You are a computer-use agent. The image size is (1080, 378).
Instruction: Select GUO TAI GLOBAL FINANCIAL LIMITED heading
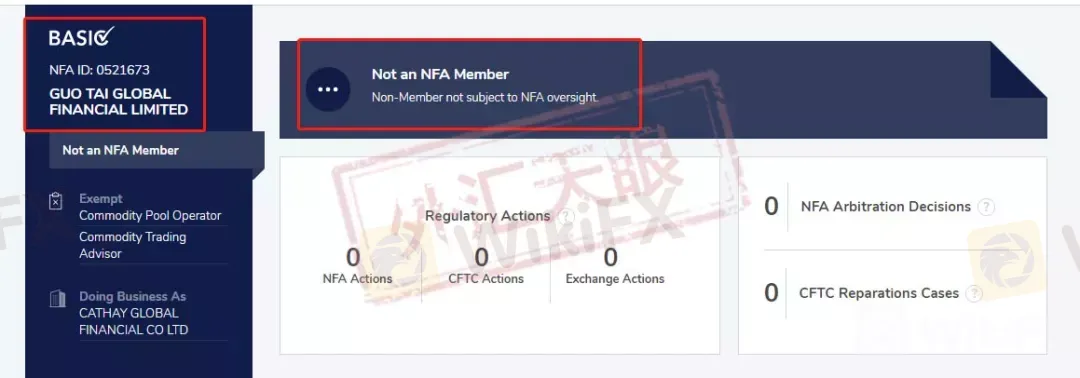[118, 101]
